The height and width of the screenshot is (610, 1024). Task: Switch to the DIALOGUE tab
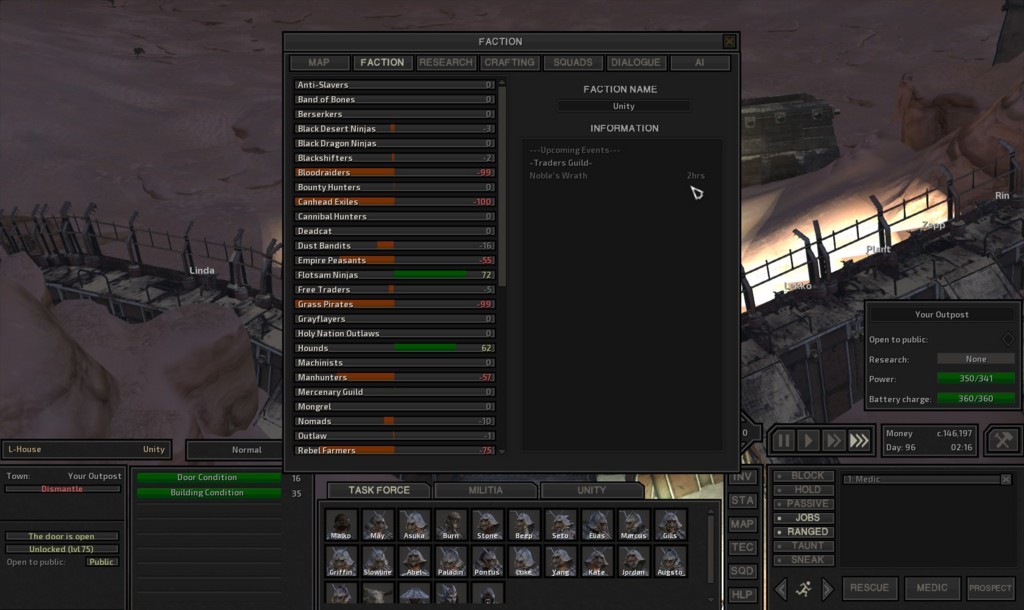(636, 63)
